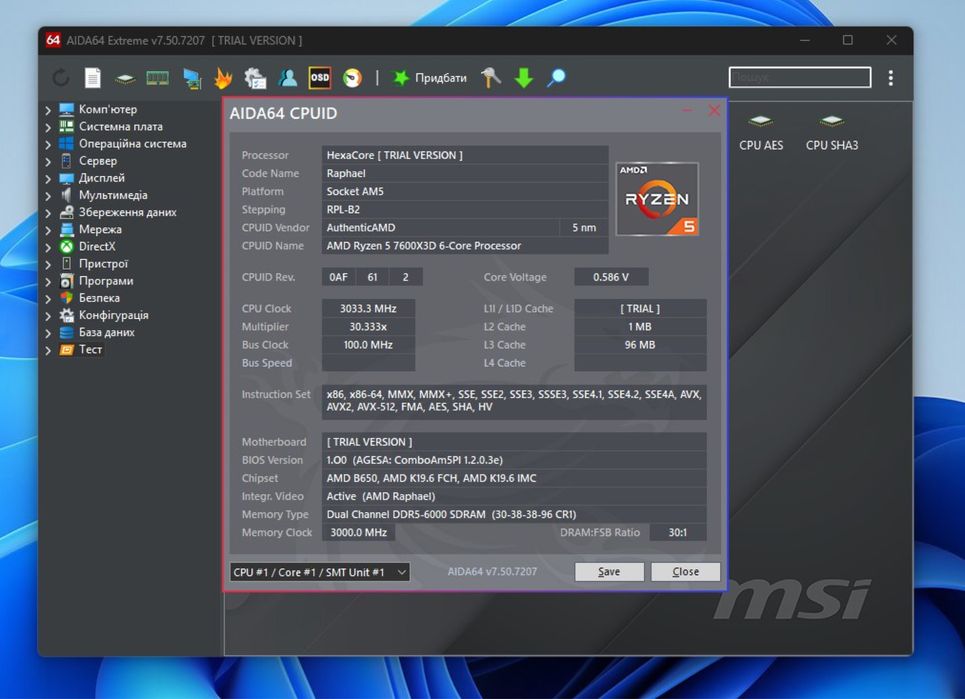Expand the DirectX tree node
The height and width of the screenshot is (699, 965).
pyautogui.click(x=48, y=247)
